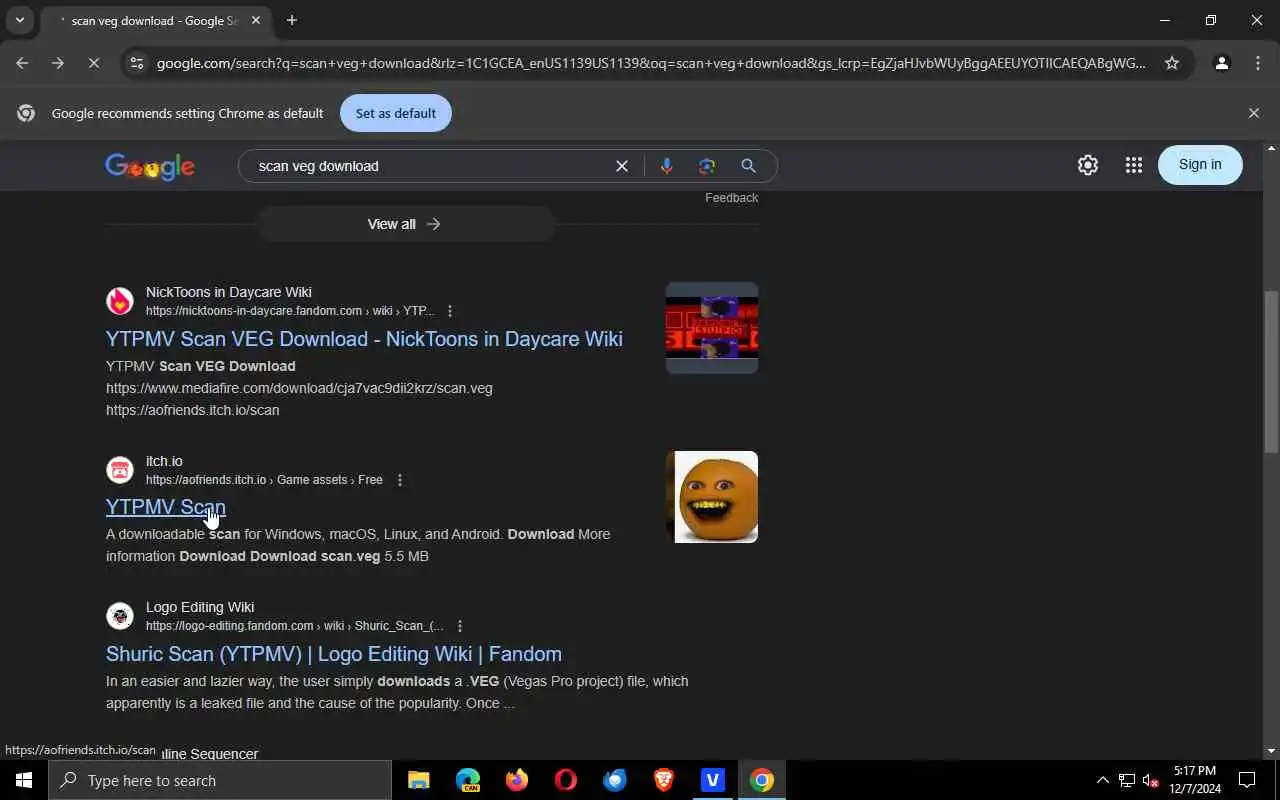Image resolution: width=1280 pixels, height=800 pixels.
Task: Click the address bar URL
Action: 651,63
